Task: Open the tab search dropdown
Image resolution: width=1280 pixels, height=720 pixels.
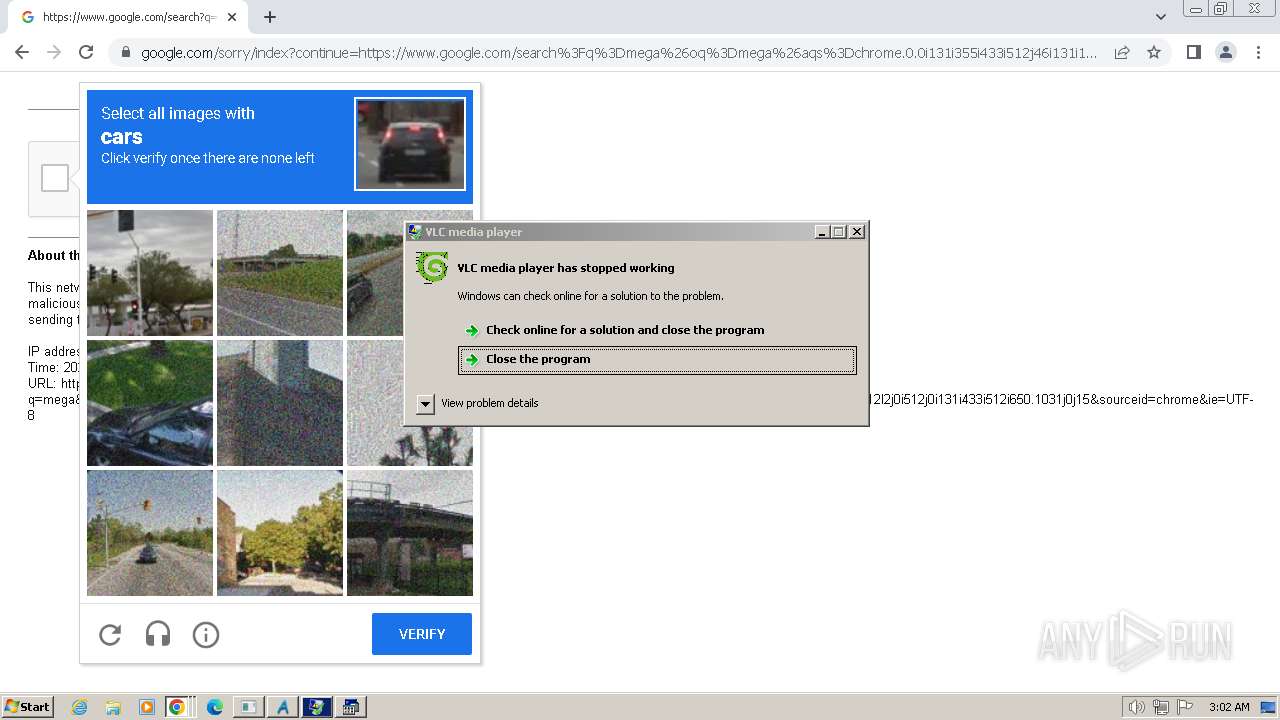Action: (x=1160, y=16)
